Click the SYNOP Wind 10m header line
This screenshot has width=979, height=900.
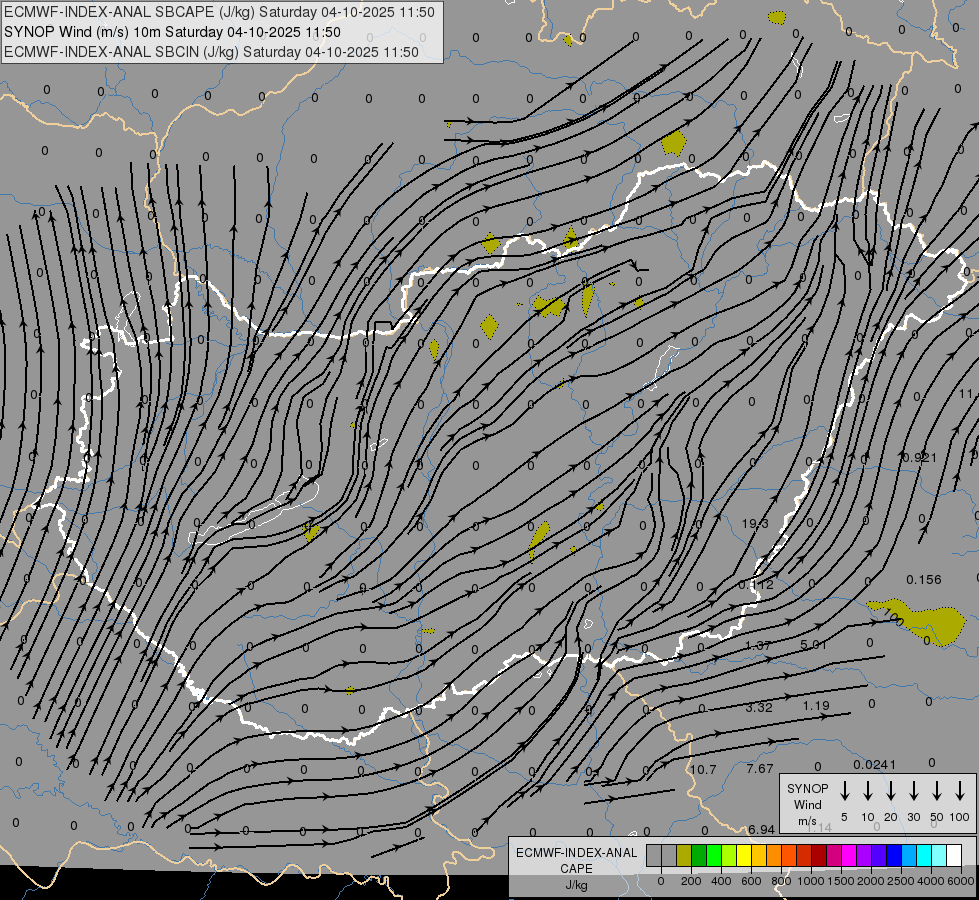(172, 32)
